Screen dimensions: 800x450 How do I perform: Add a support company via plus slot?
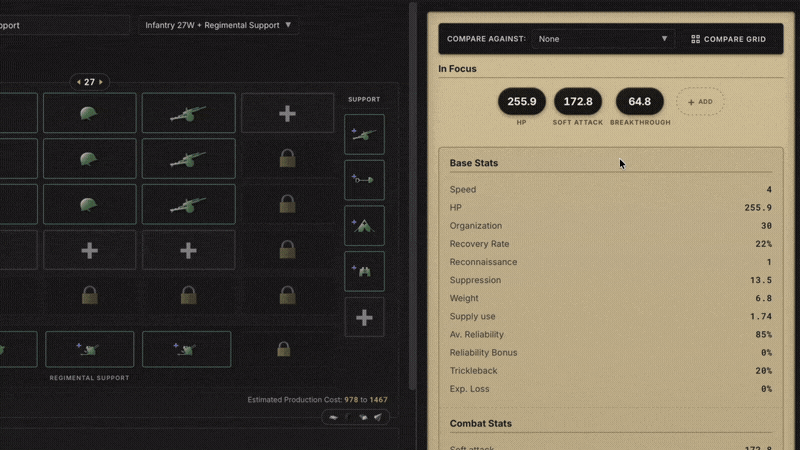(364, 318)
